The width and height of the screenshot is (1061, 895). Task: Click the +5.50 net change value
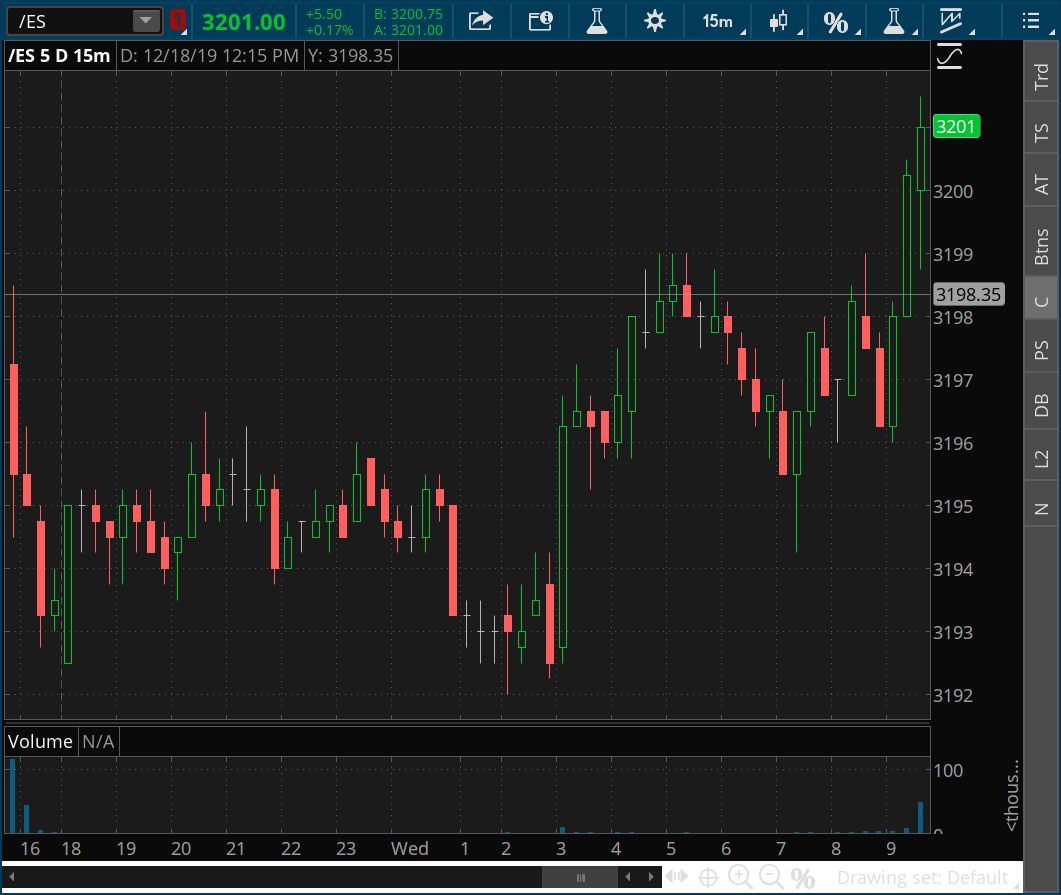click(323, 14)
